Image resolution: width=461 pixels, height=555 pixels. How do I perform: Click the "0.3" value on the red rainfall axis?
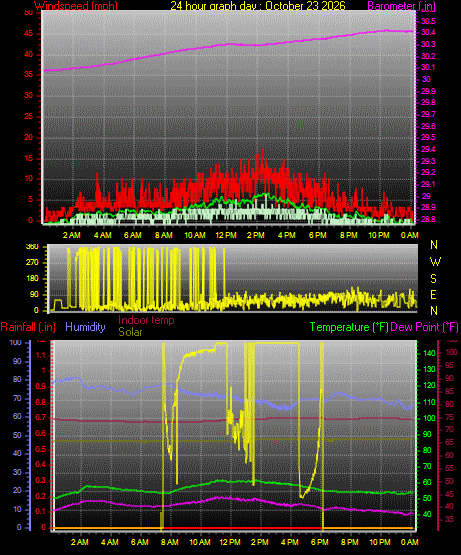pos(40,480)
